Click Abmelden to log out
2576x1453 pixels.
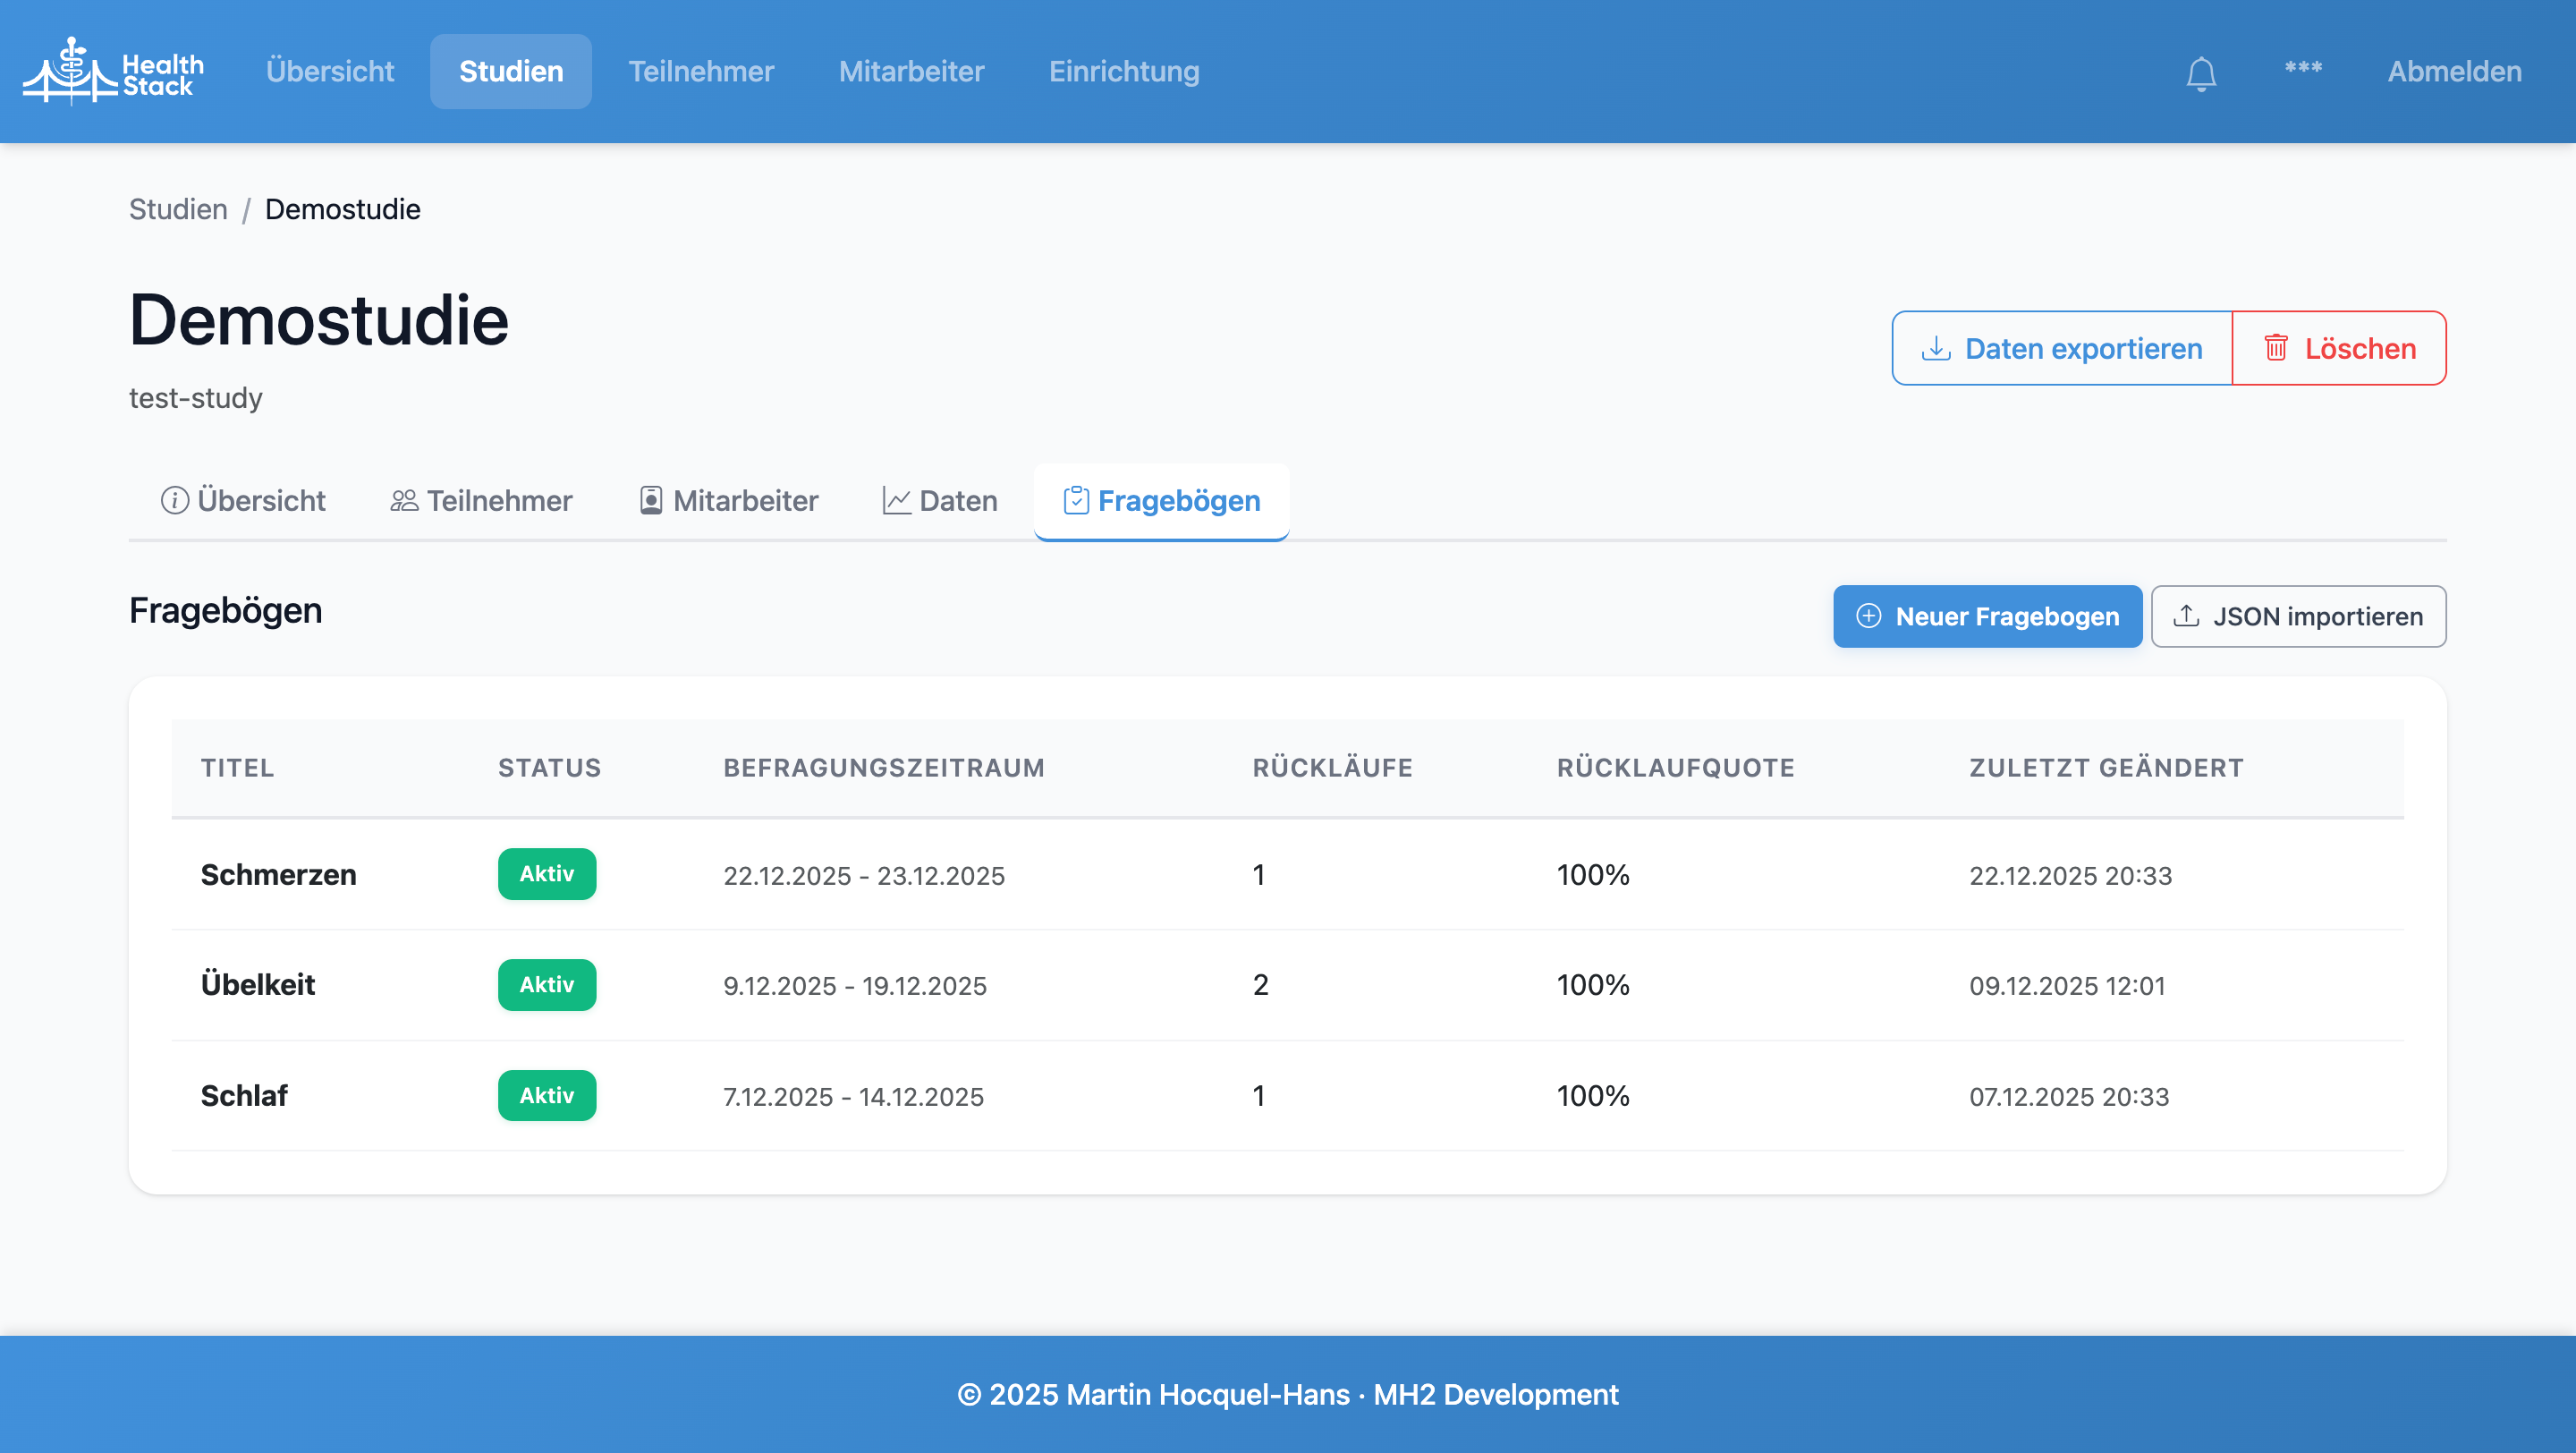click(2454, 71)
